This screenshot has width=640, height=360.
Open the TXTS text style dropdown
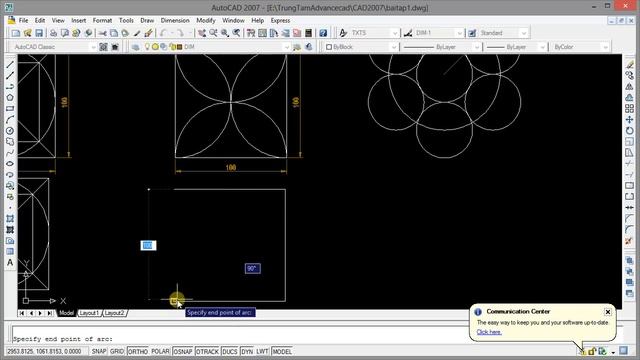coord(395,33)
